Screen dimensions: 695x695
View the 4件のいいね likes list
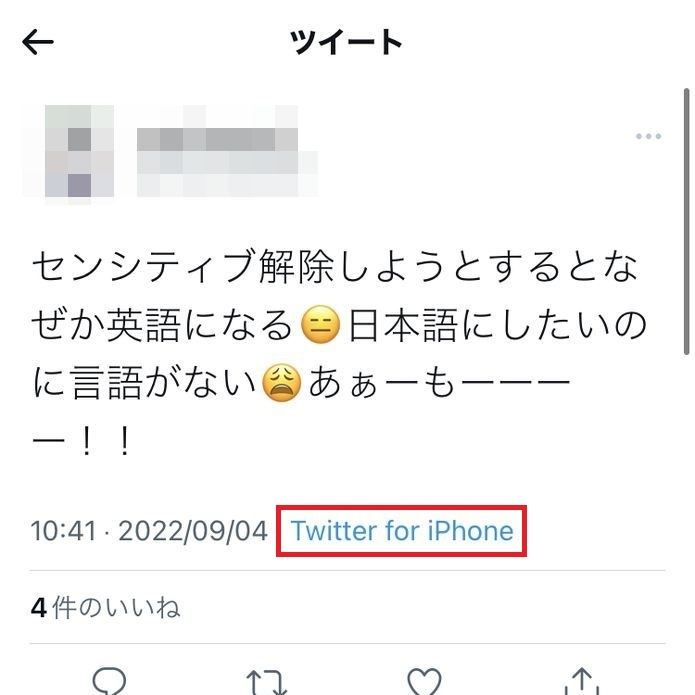click(105, 607)
